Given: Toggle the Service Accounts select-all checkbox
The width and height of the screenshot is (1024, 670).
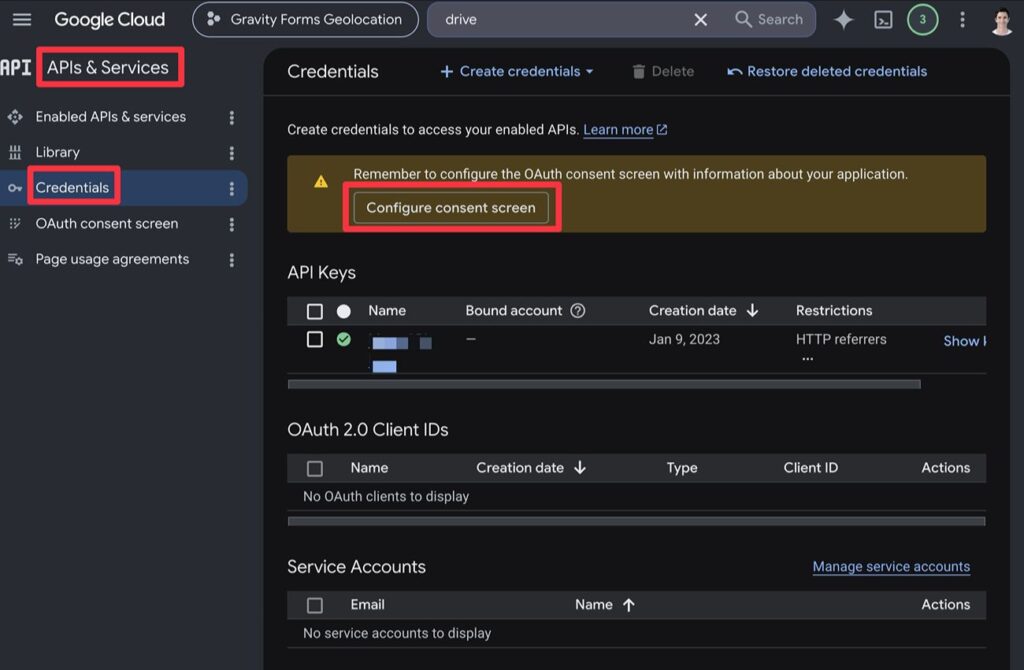Looking at the screenshot, I should click(315, 605).
